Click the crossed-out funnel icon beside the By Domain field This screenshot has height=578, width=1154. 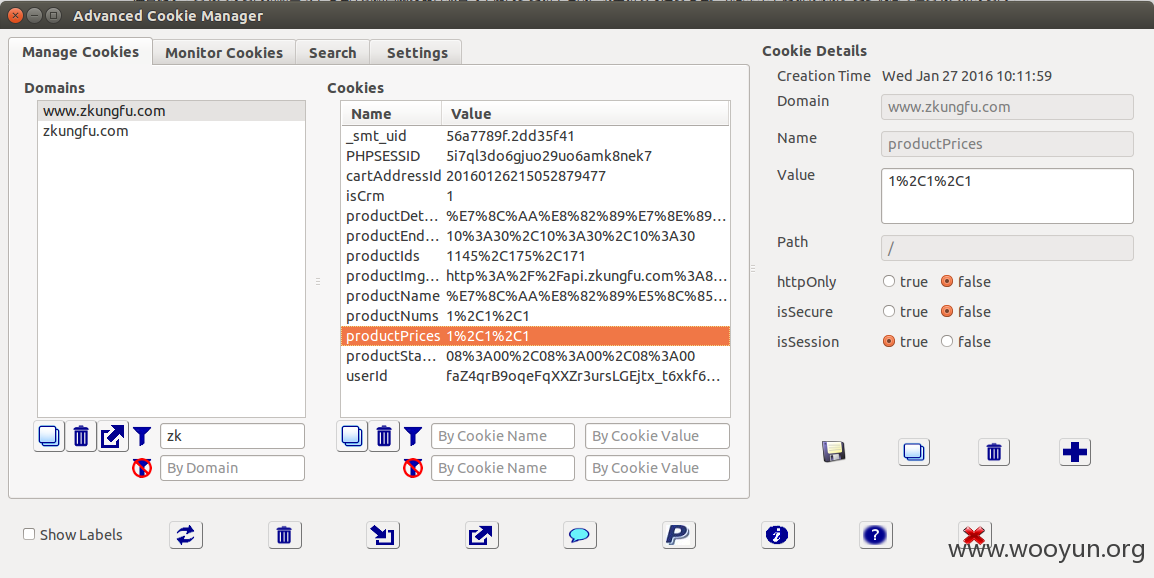click(x=142, y=468)
